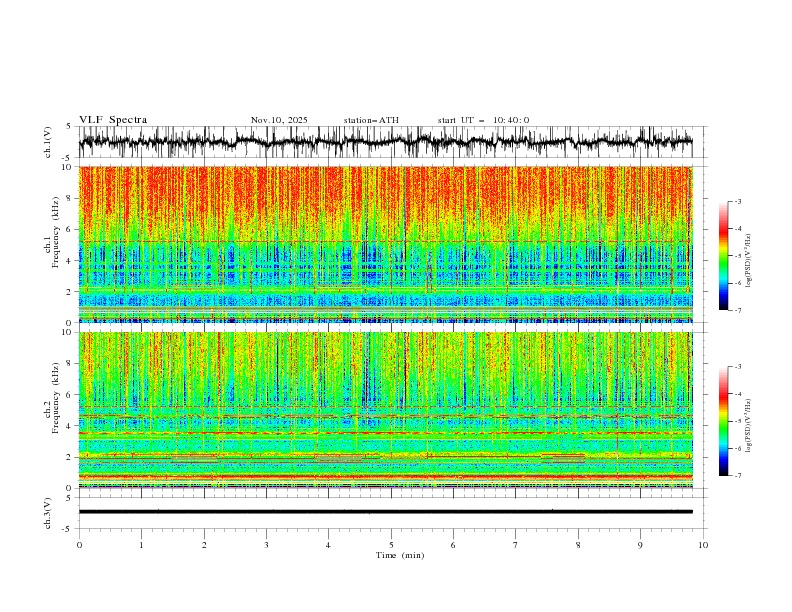Image resolution: width=792 pixels, height=612 pixels.
Task: Click the "3" tick on the time axis
Action: point(266,545)
